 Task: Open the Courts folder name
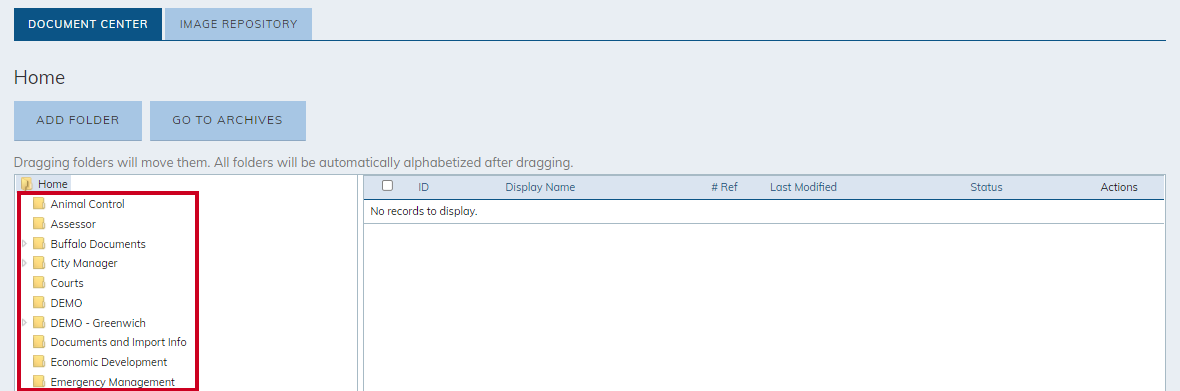pos(67,283)
